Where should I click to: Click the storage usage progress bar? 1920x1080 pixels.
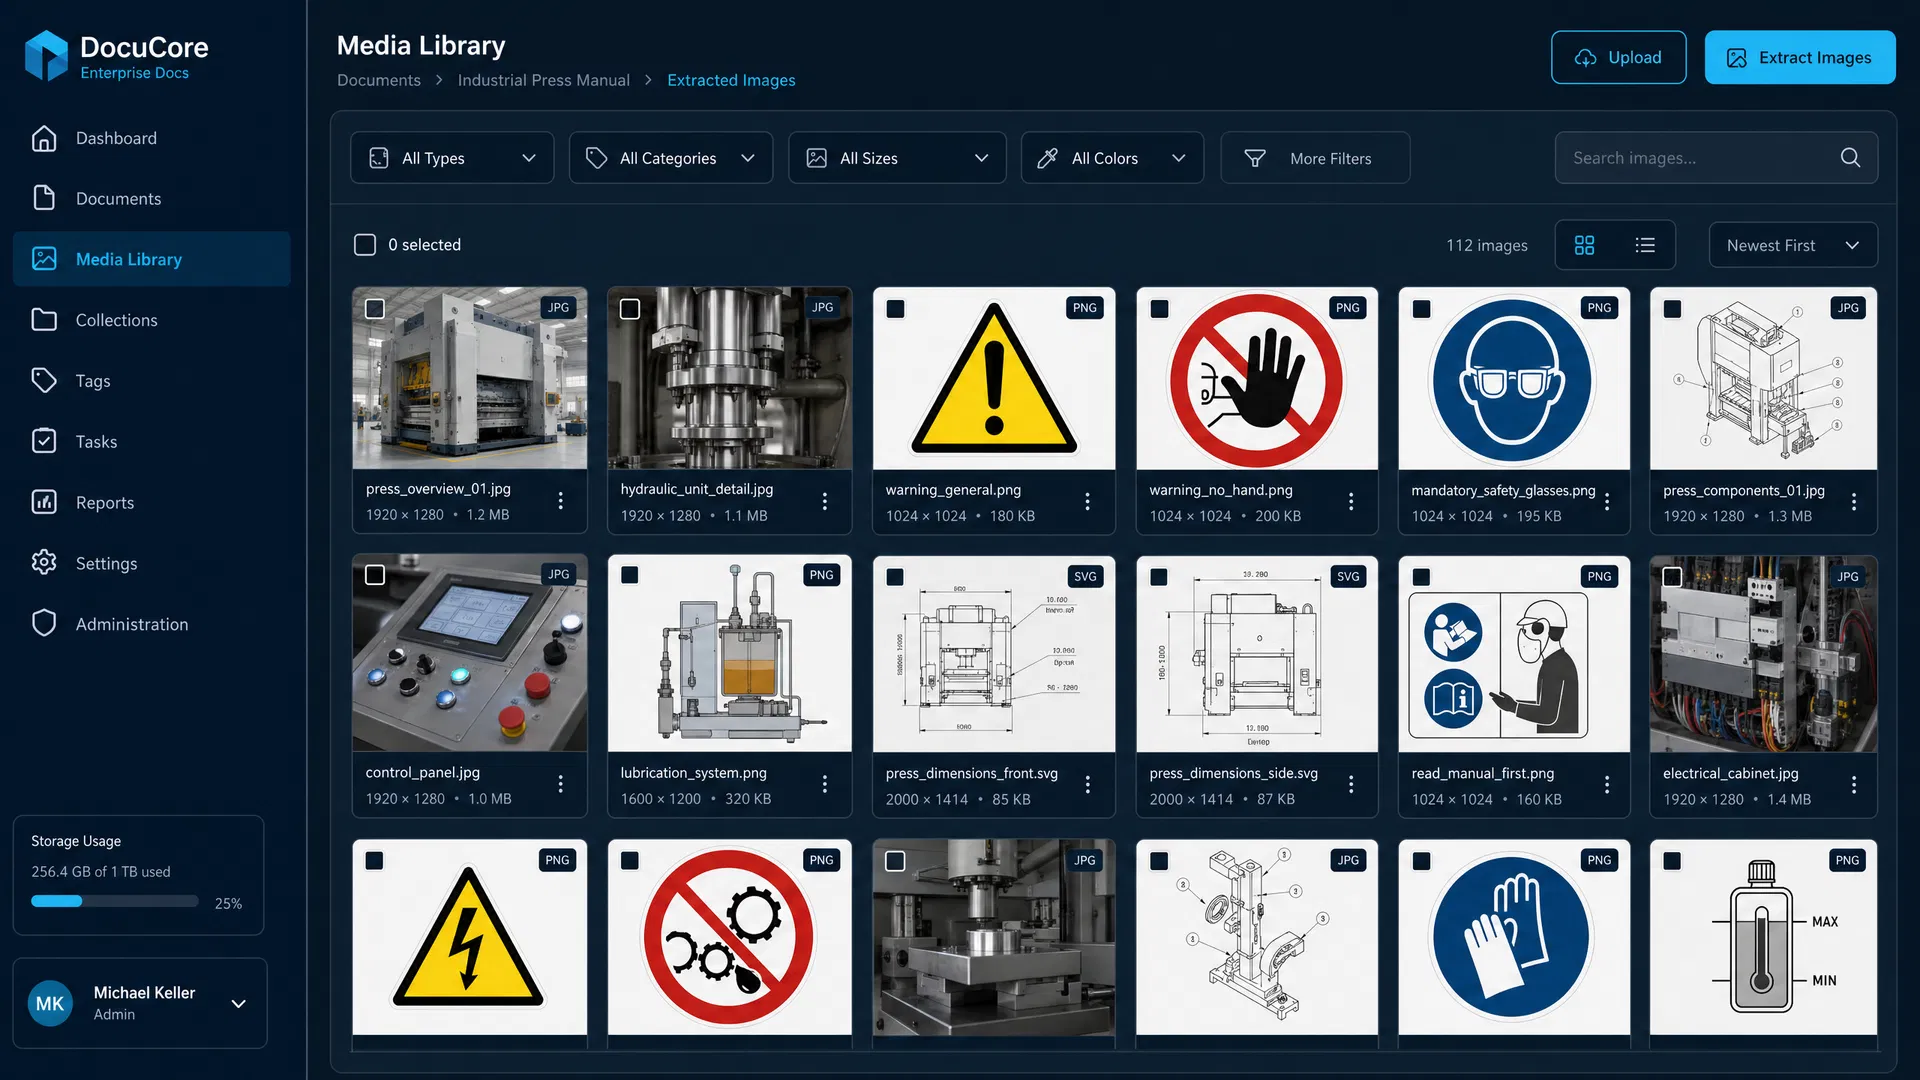point(114,901)
